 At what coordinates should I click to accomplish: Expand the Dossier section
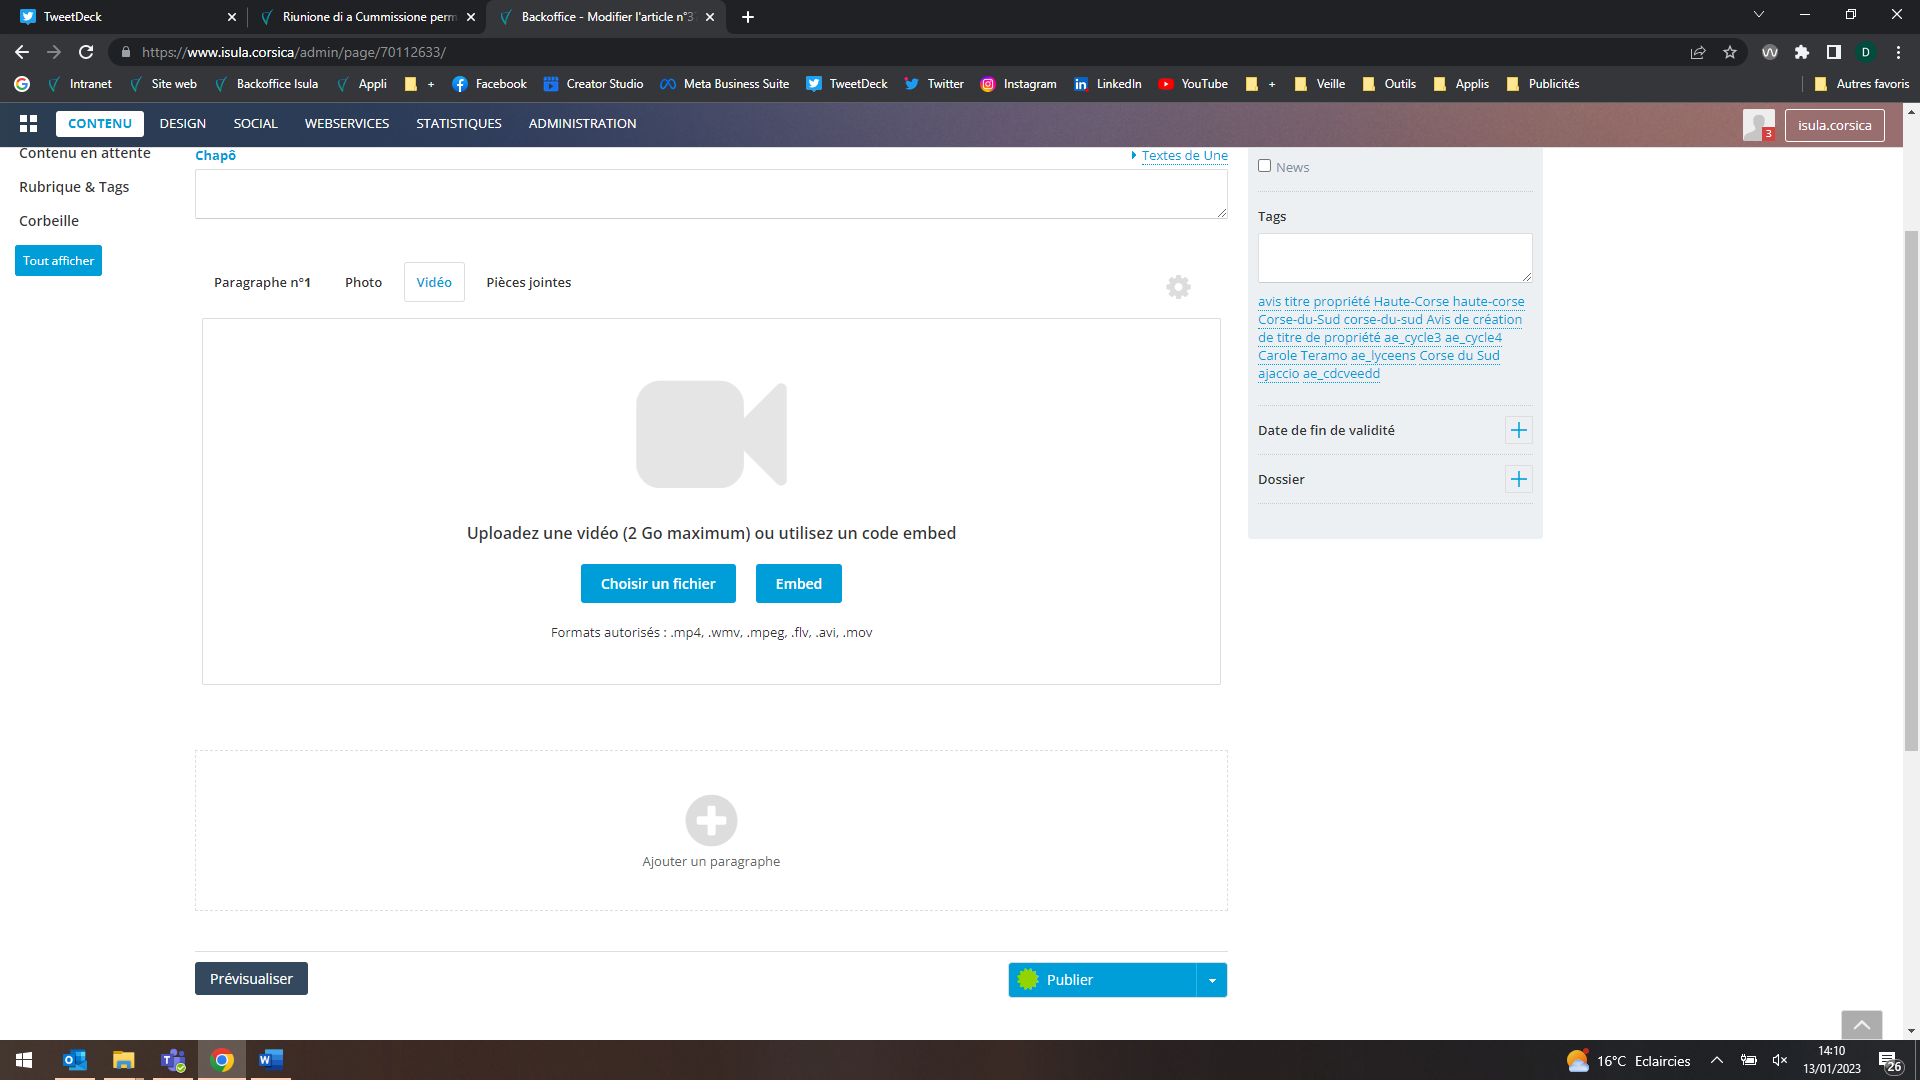1518,479
